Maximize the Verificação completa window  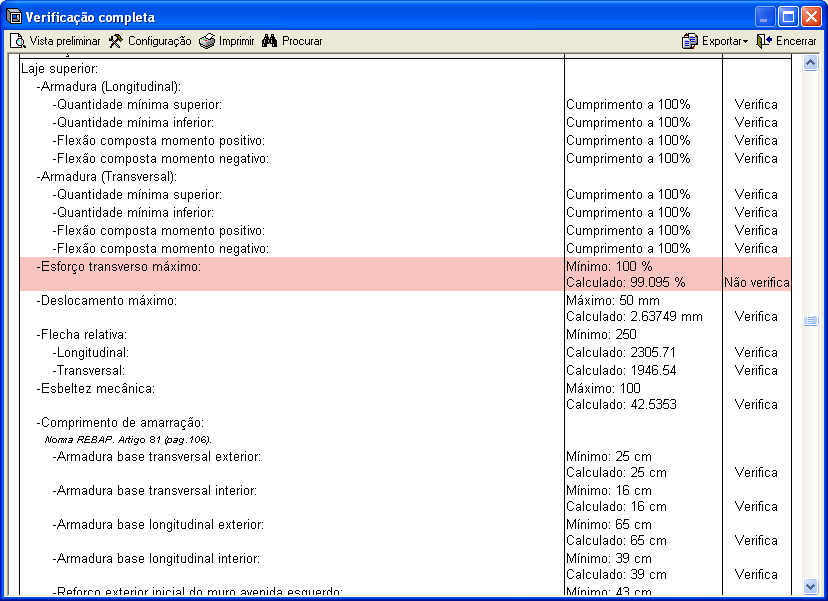point(787,17)
